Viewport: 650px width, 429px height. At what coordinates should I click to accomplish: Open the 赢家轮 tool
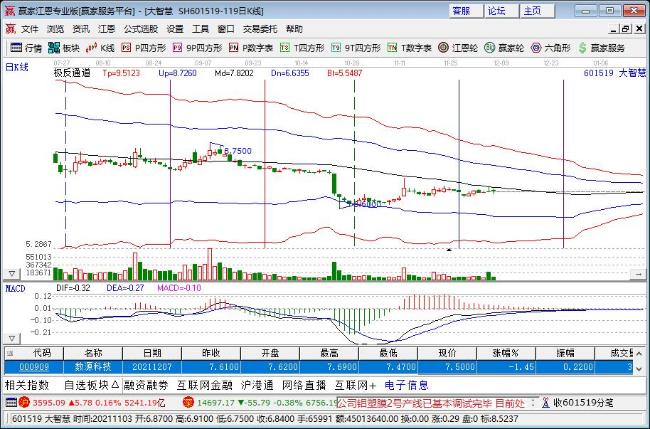pyautogui.click(x=504, y=48)
